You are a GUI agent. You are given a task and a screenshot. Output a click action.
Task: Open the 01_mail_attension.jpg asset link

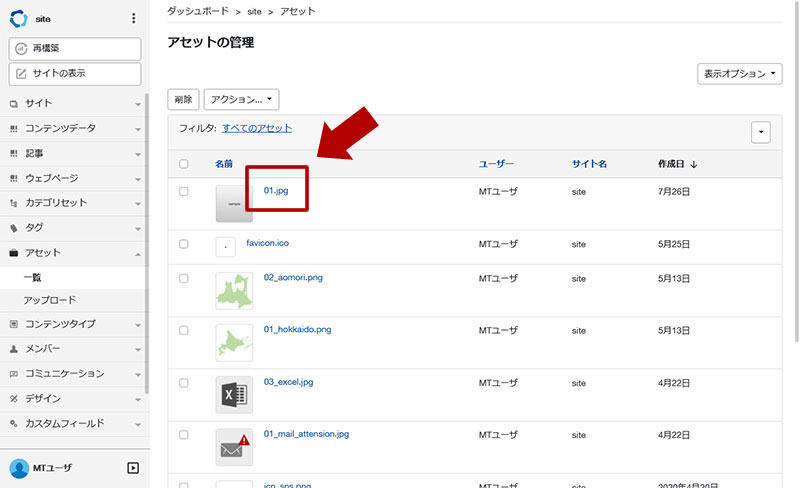pyautogui.click(x=306, y=434)
